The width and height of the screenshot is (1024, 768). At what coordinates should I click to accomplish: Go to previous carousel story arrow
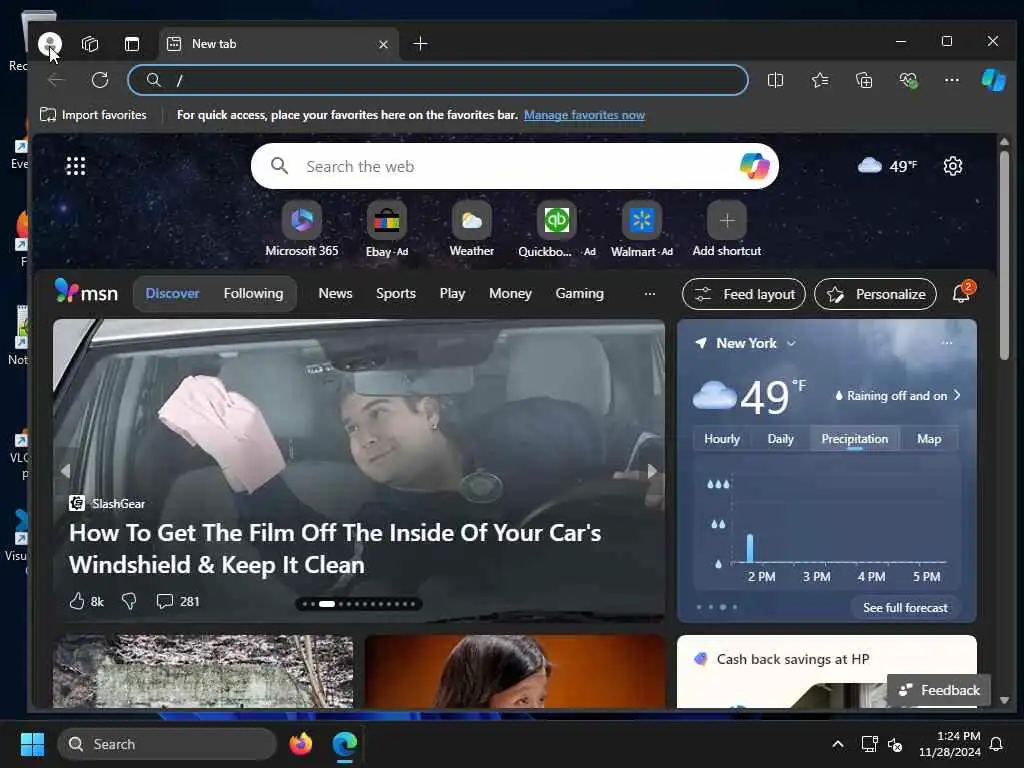click(65, 471)
